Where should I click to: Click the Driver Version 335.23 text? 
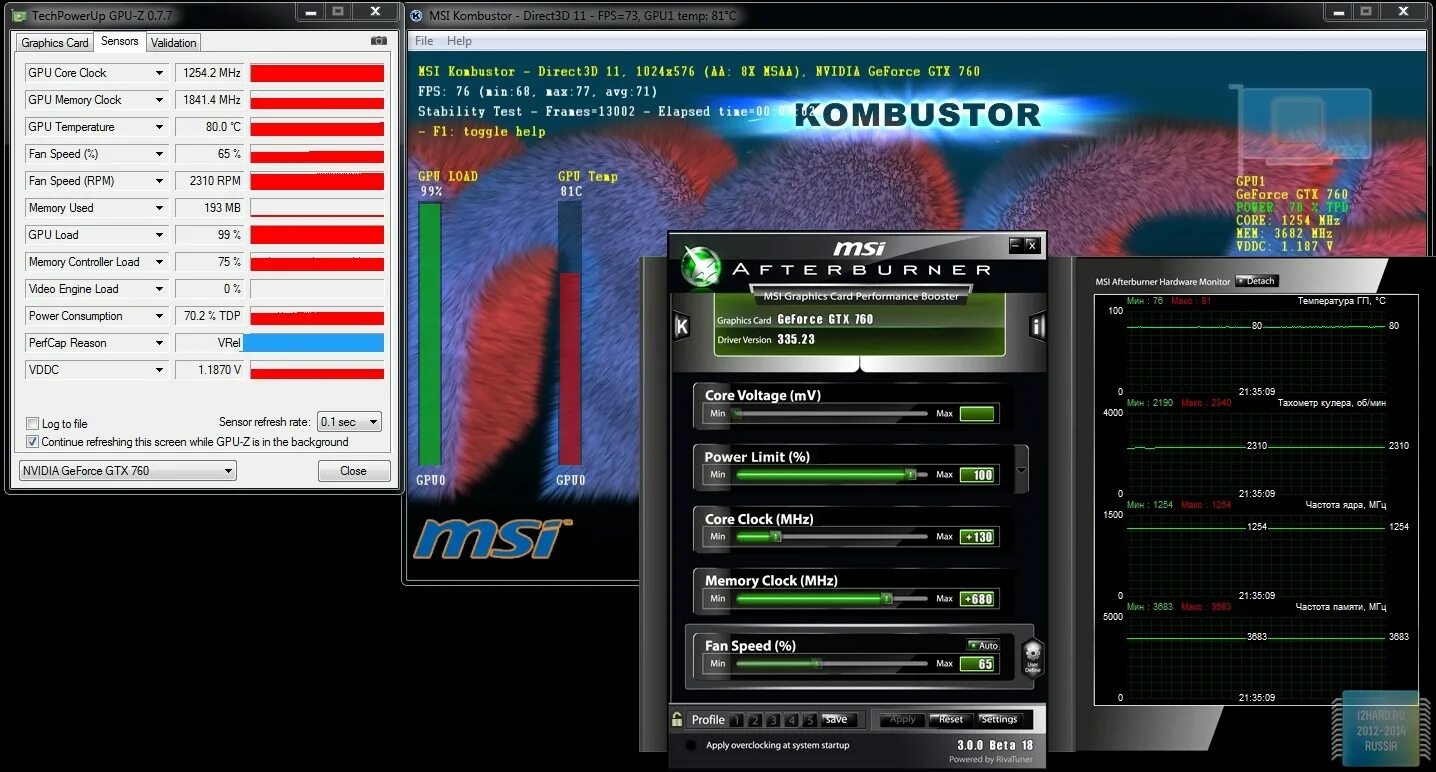tap(766, 340)
